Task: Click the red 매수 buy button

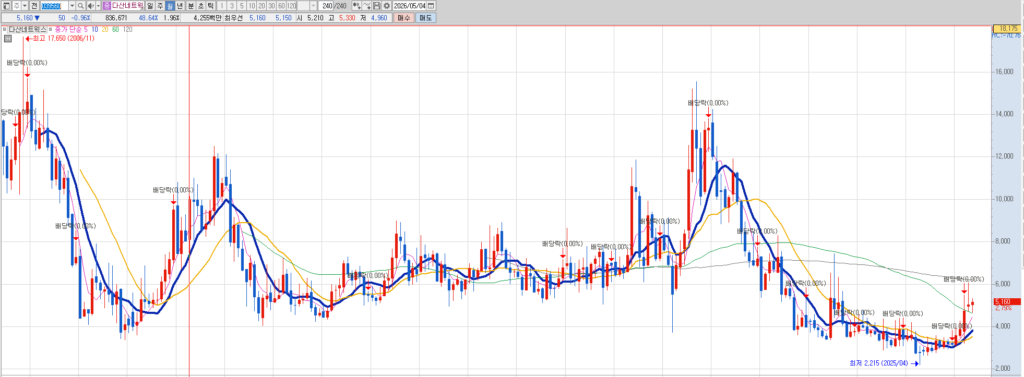Action: (x=404, y=18)
